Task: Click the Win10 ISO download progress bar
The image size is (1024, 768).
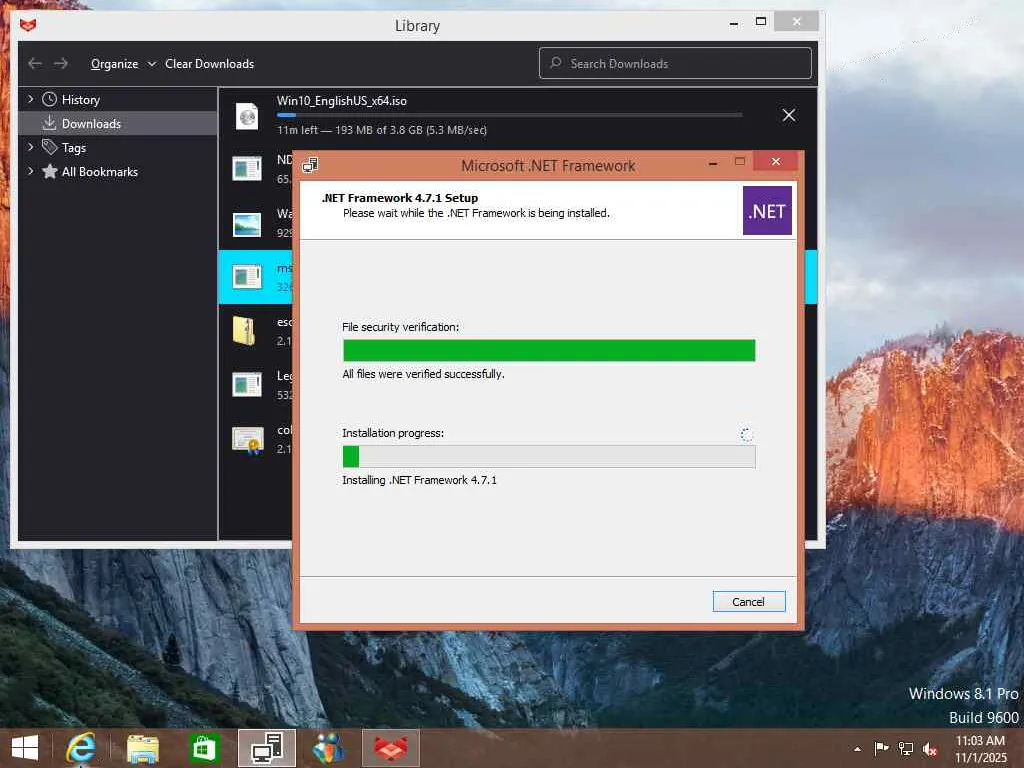Action: click(509, 115)
